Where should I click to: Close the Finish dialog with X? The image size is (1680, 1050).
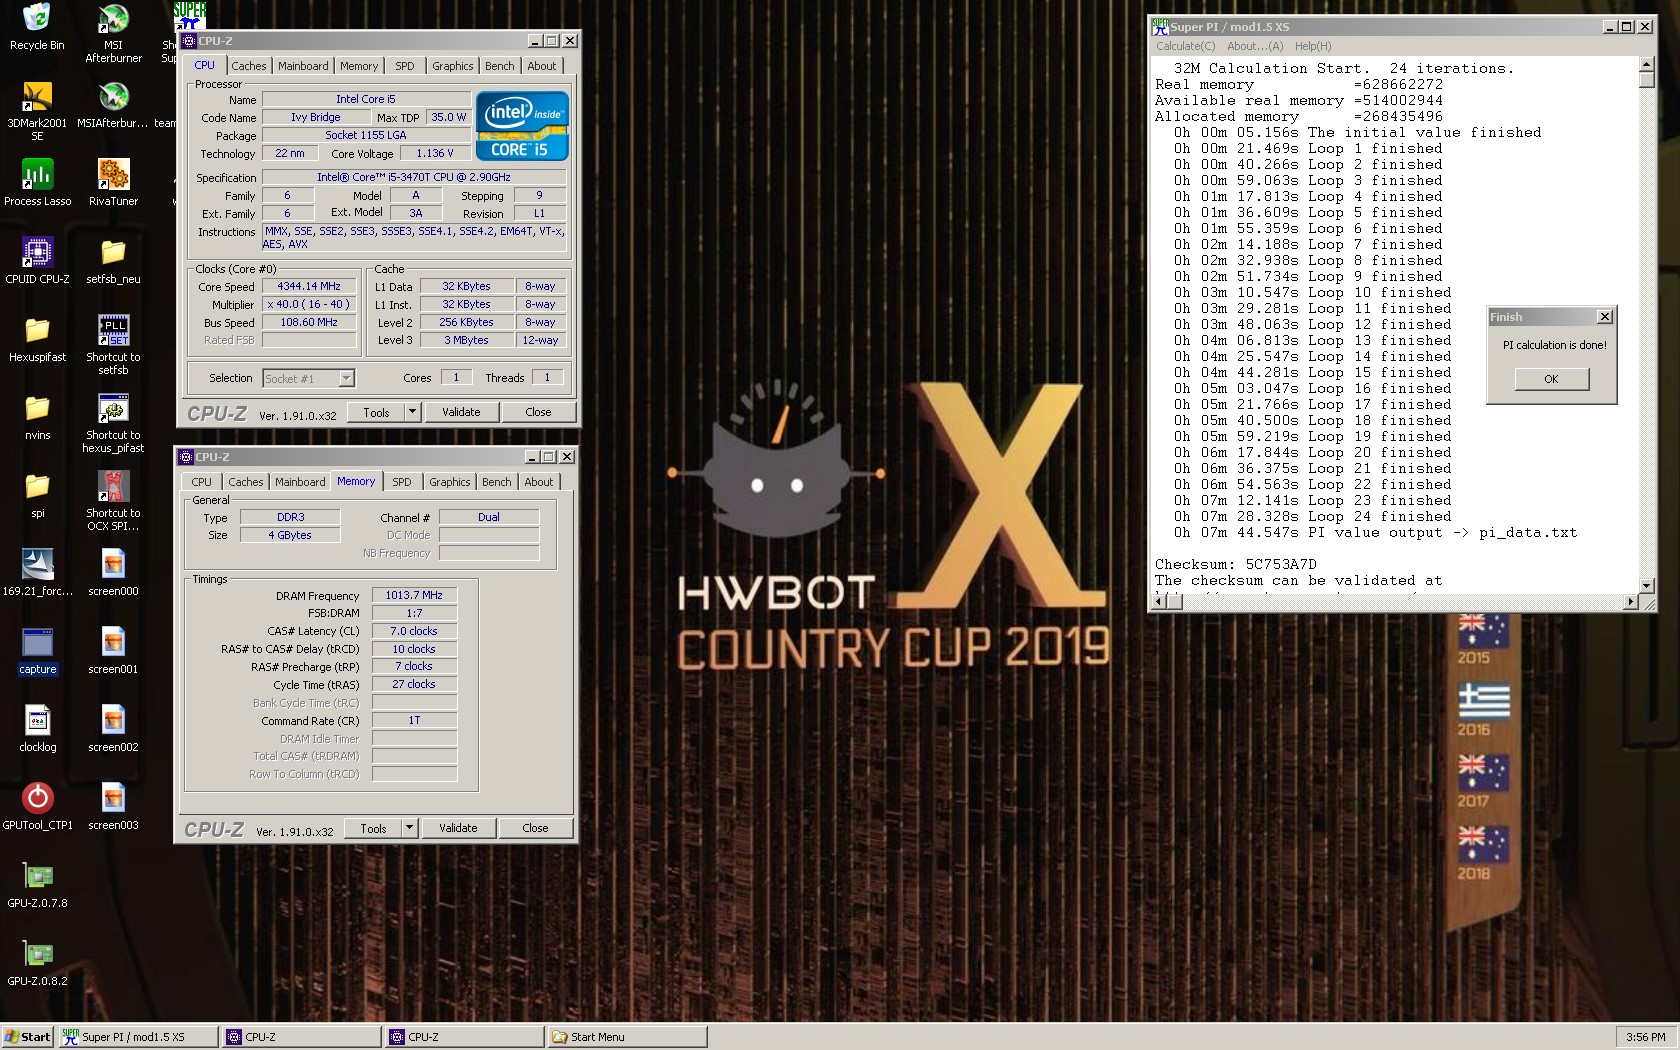(1604, 317)
